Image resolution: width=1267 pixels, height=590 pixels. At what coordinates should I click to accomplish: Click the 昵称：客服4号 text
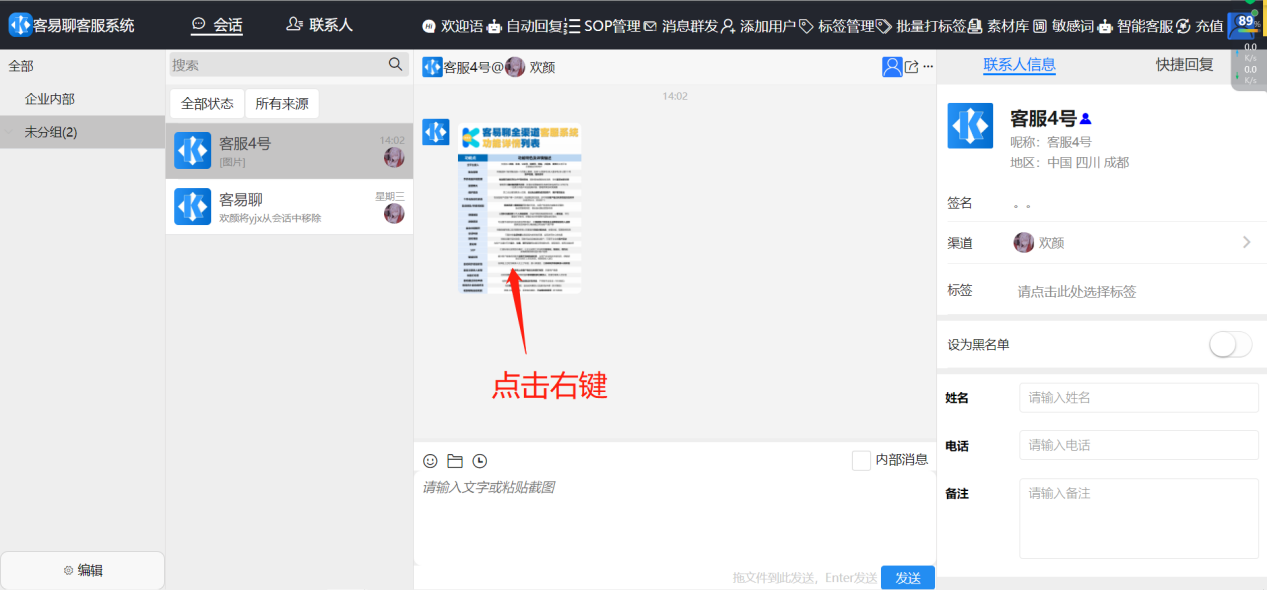tap(1051, 142)
